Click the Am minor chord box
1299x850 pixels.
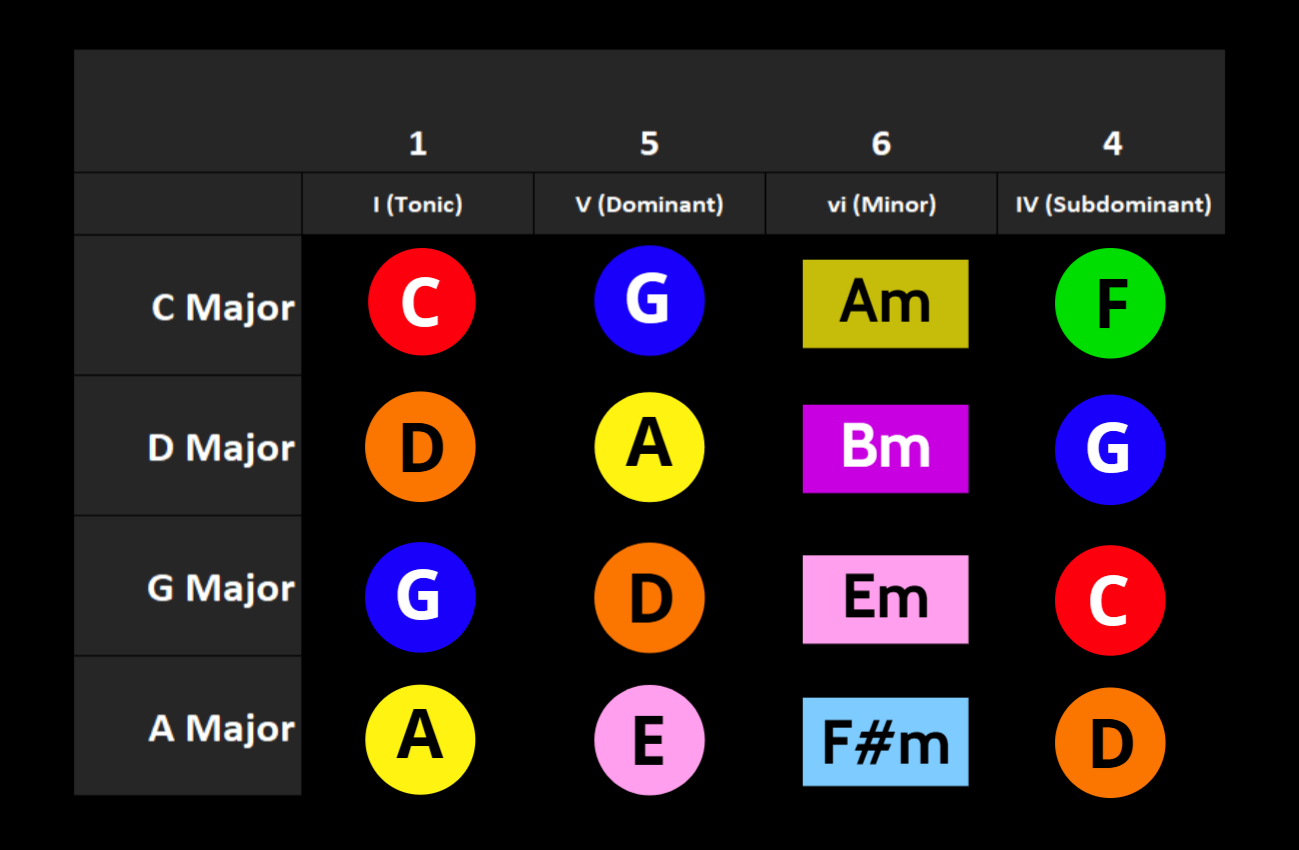(885, 304)
